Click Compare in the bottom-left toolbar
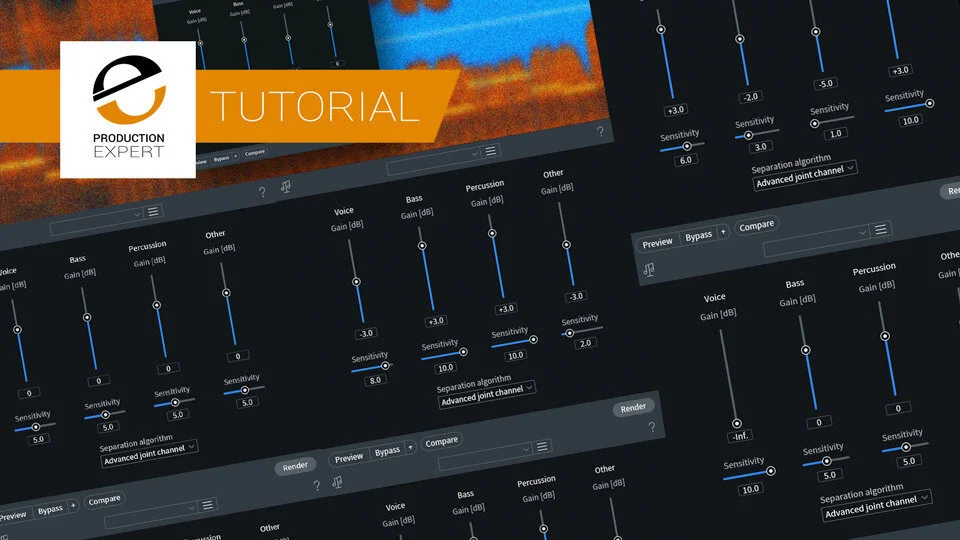Screen dimensions: 960x540 coord(103,500)
